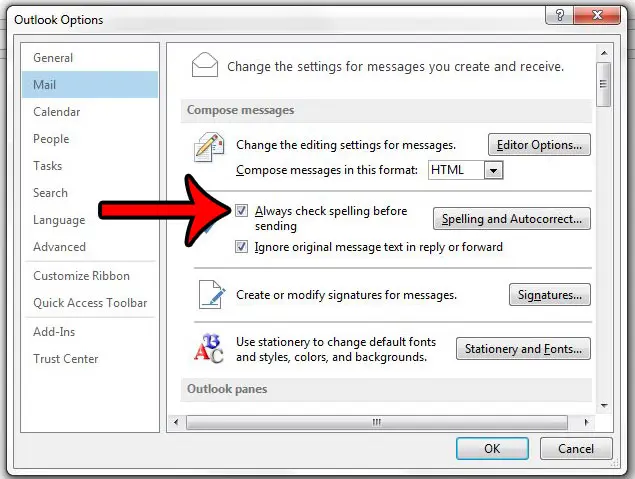
Task: Open Customize Ribbon settings
Action: pyautogui.click(x=90, y=276)
